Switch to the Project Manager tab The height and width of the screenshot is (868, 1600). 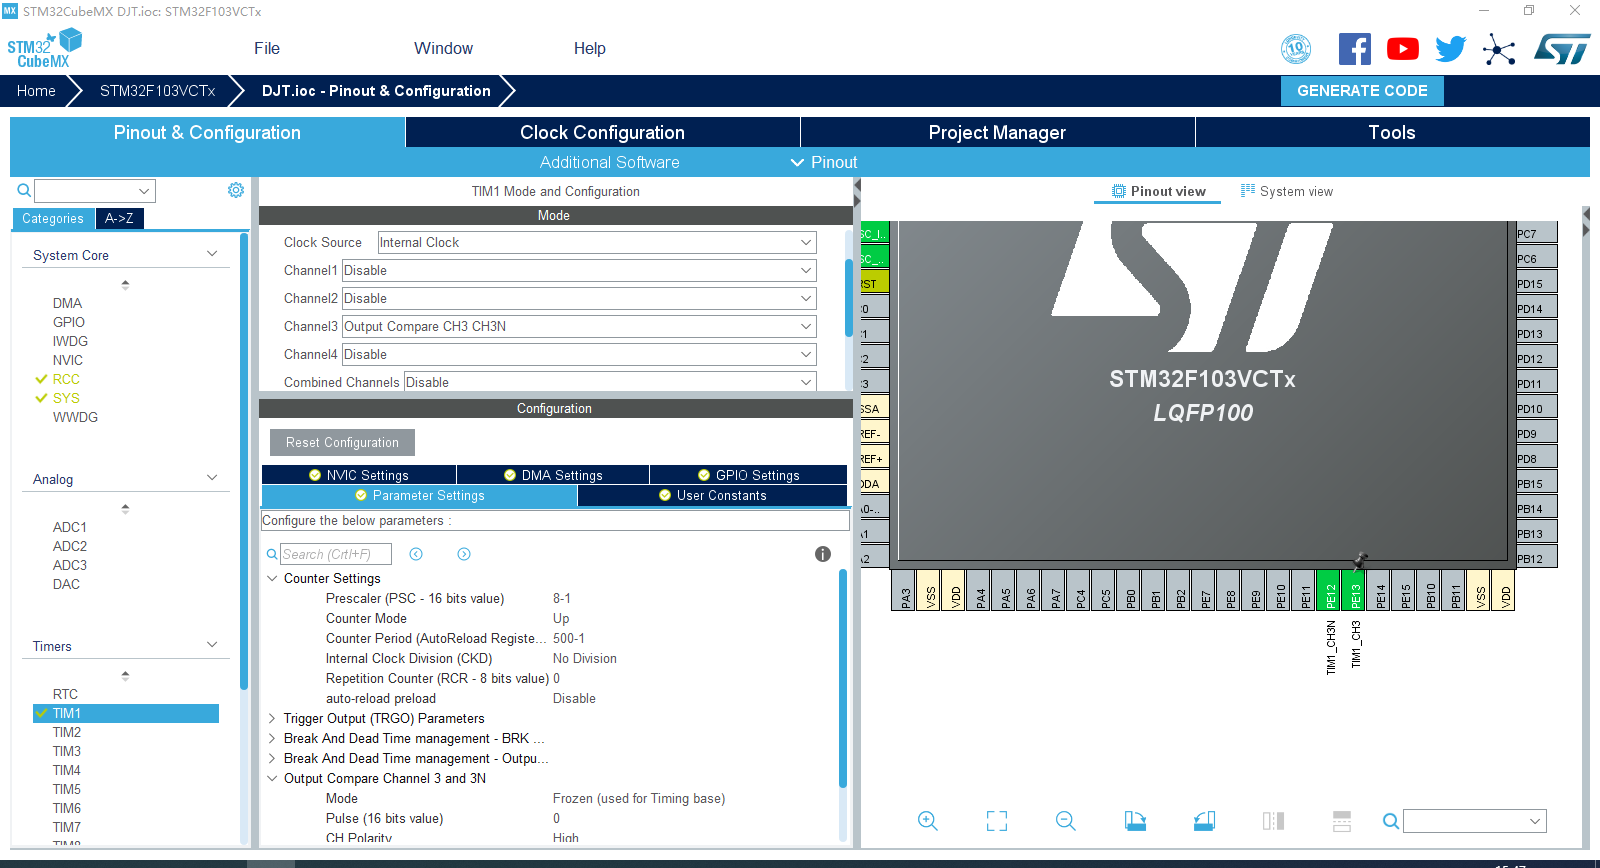997,132
